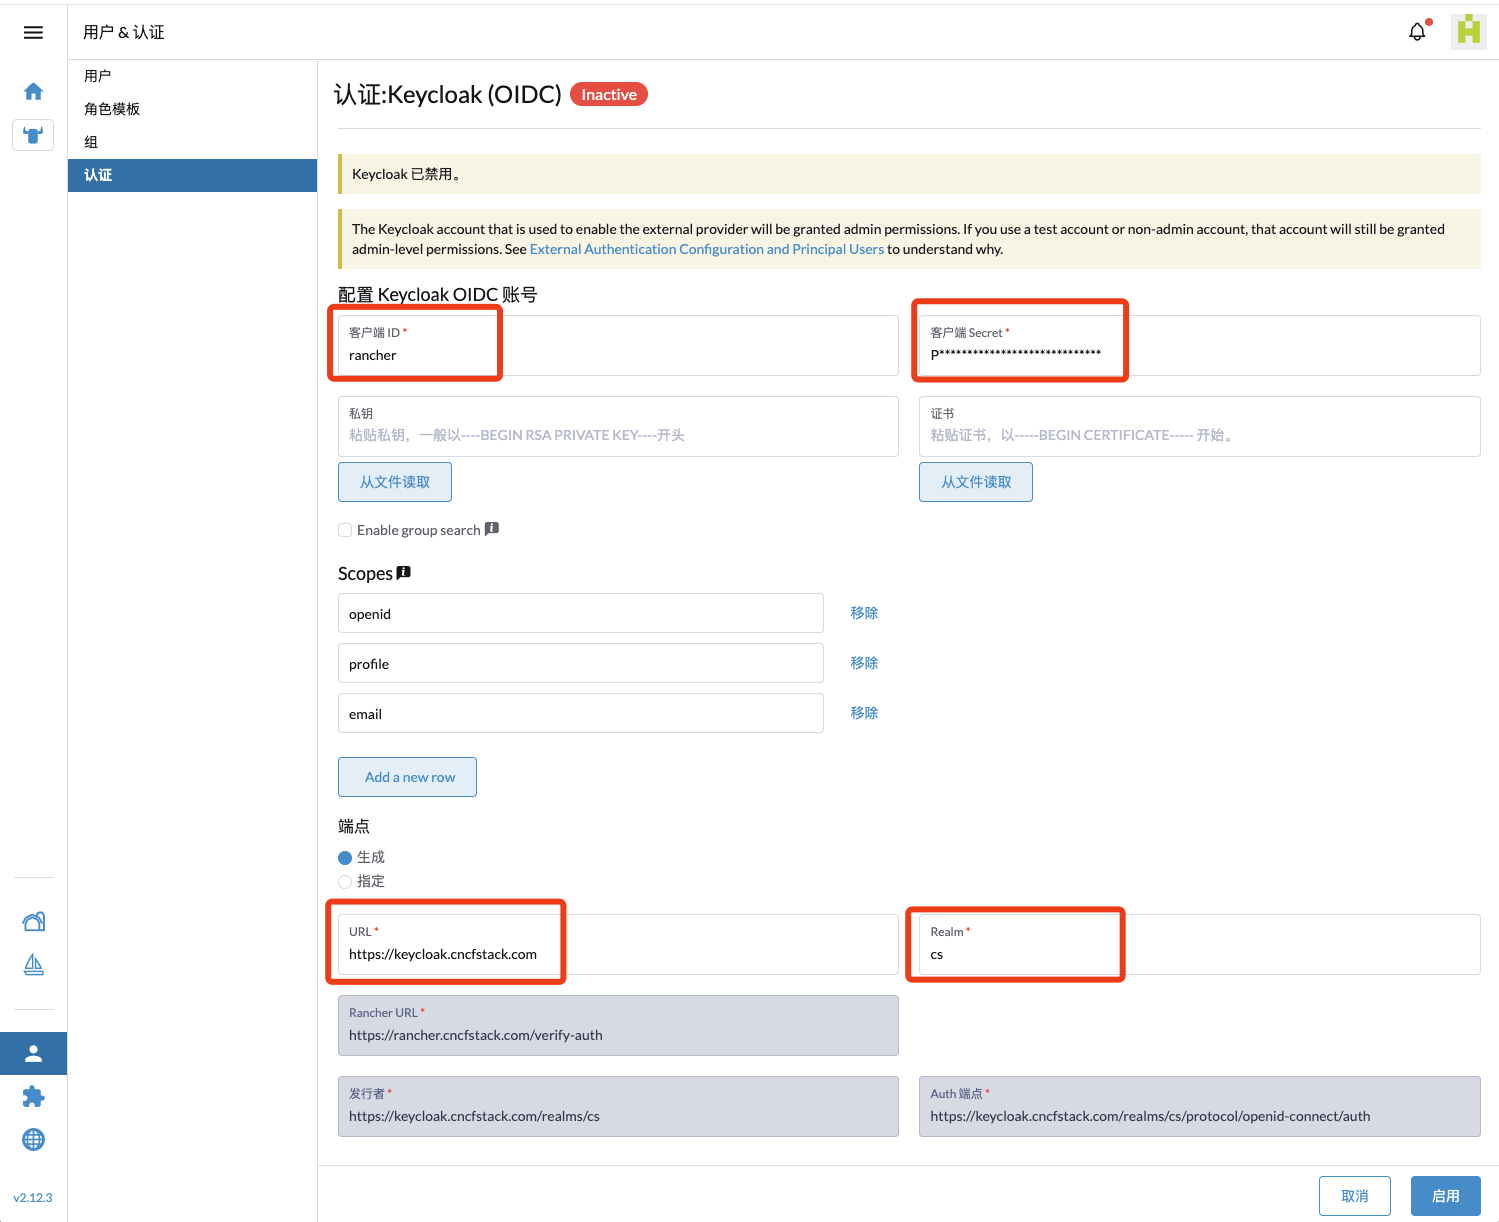Open the 角色模板 menu item
1499x1222 pixels.
click(112, 109)
